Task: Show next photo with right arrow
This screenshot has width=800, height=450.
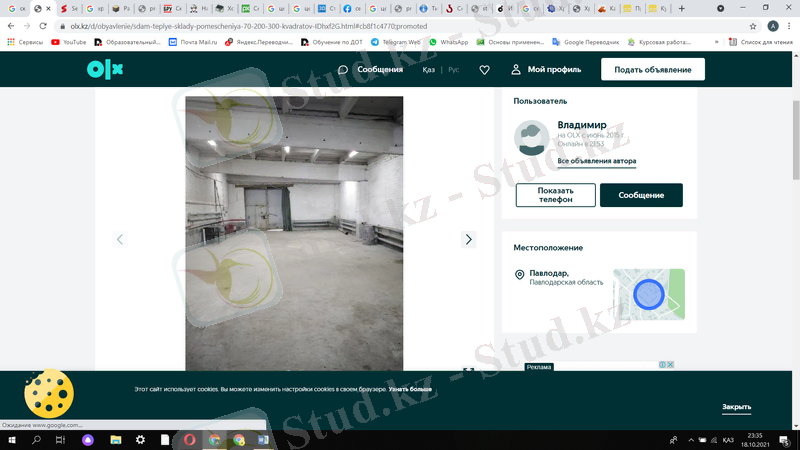Action: point(468,239)
